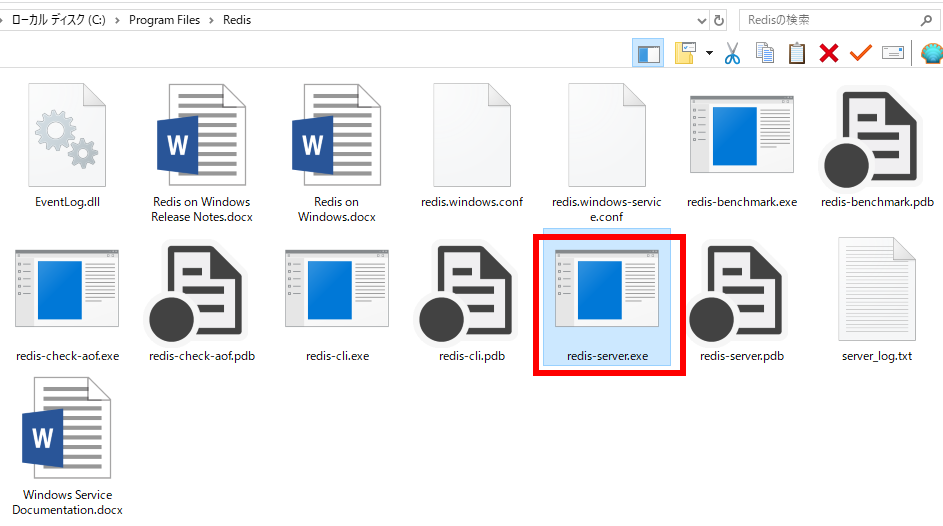Select the redis-check-aof.exe icon
Viewport: 943px width, 526px height.
(x=67, y=289)
